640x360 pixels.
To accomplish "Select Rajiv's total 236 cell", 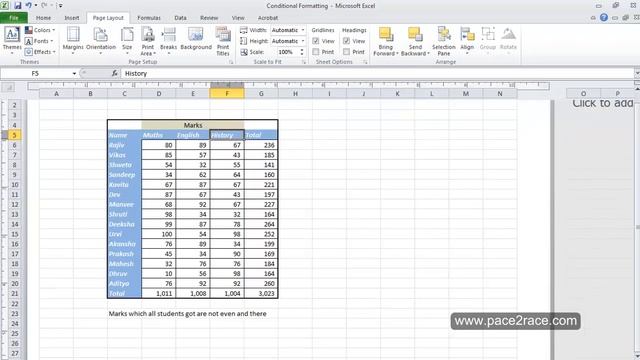I will click(x=261, y=145).
